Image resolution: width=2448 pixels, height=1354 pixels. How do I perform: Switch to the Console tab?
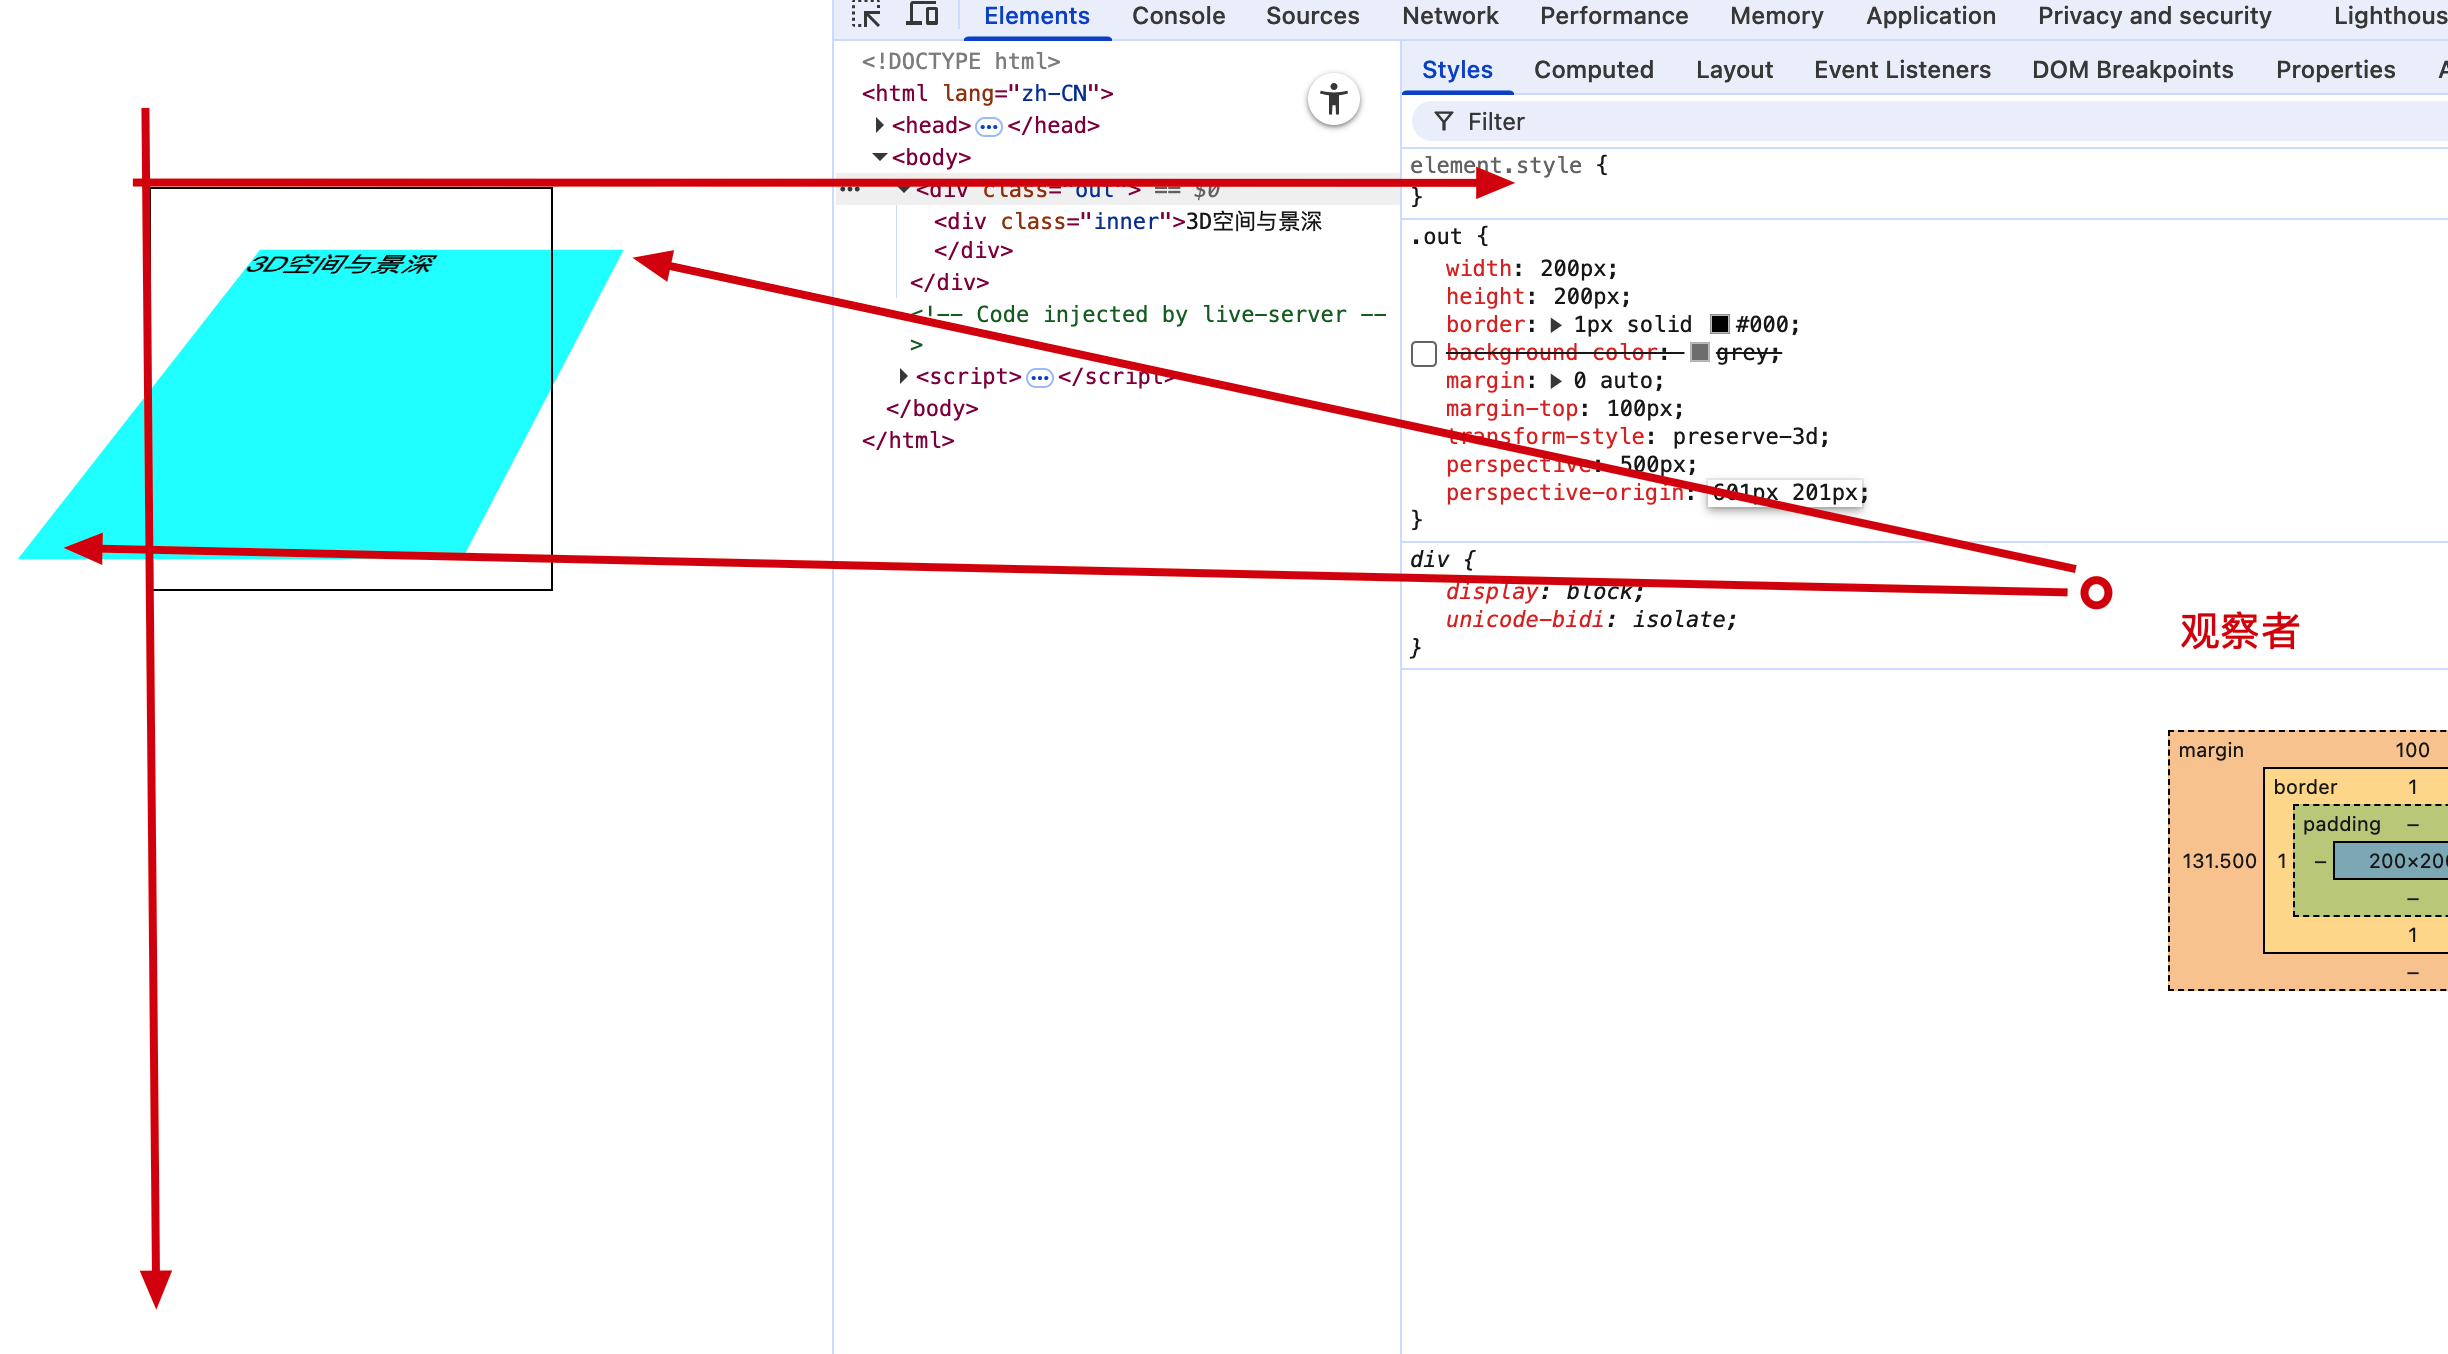point(1178,16)
